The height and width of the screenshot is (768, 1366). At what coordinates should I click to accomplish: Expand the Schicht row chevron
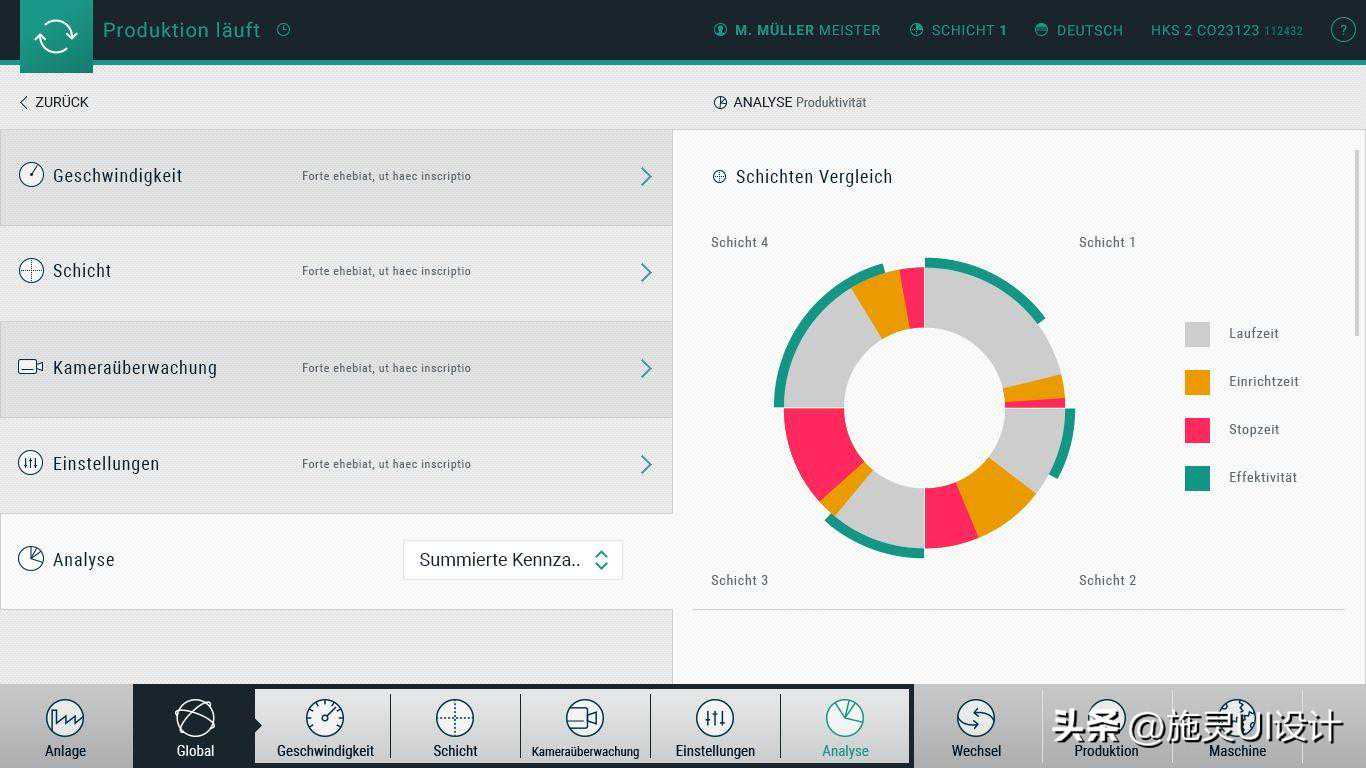646,272
